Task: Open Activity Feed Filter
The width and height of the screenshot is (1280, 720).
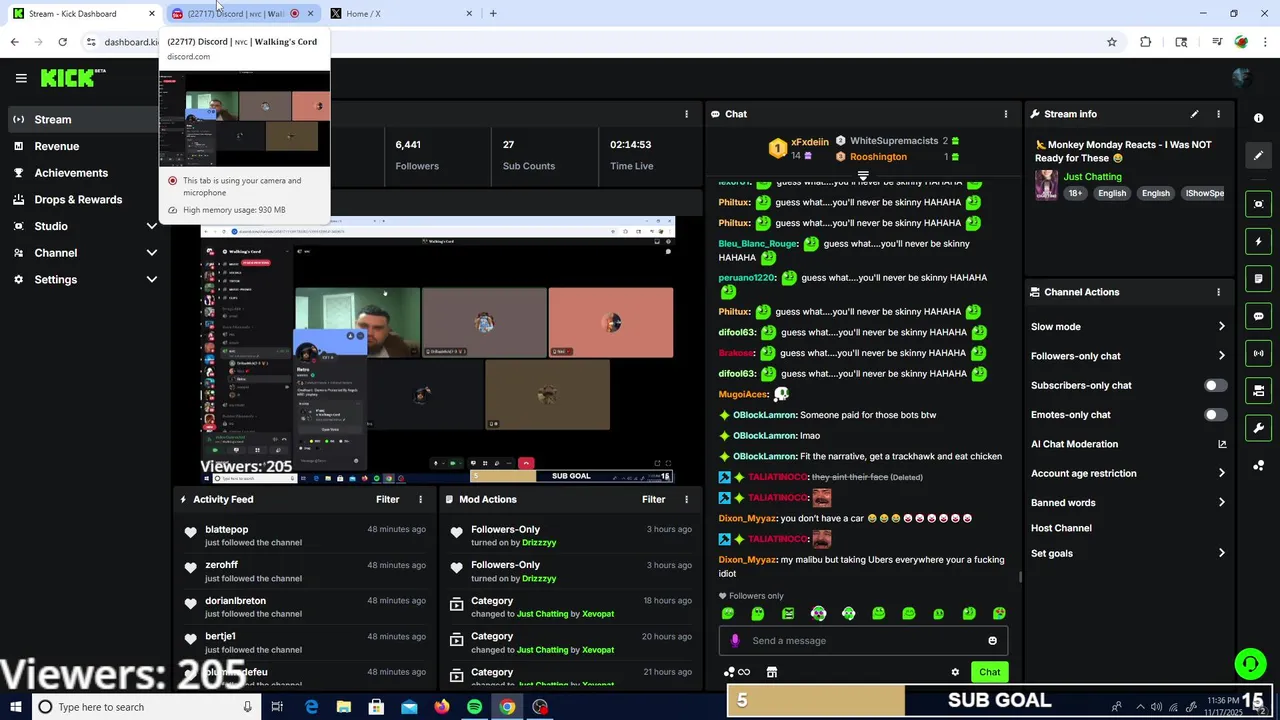Action: tap(387, 499)
